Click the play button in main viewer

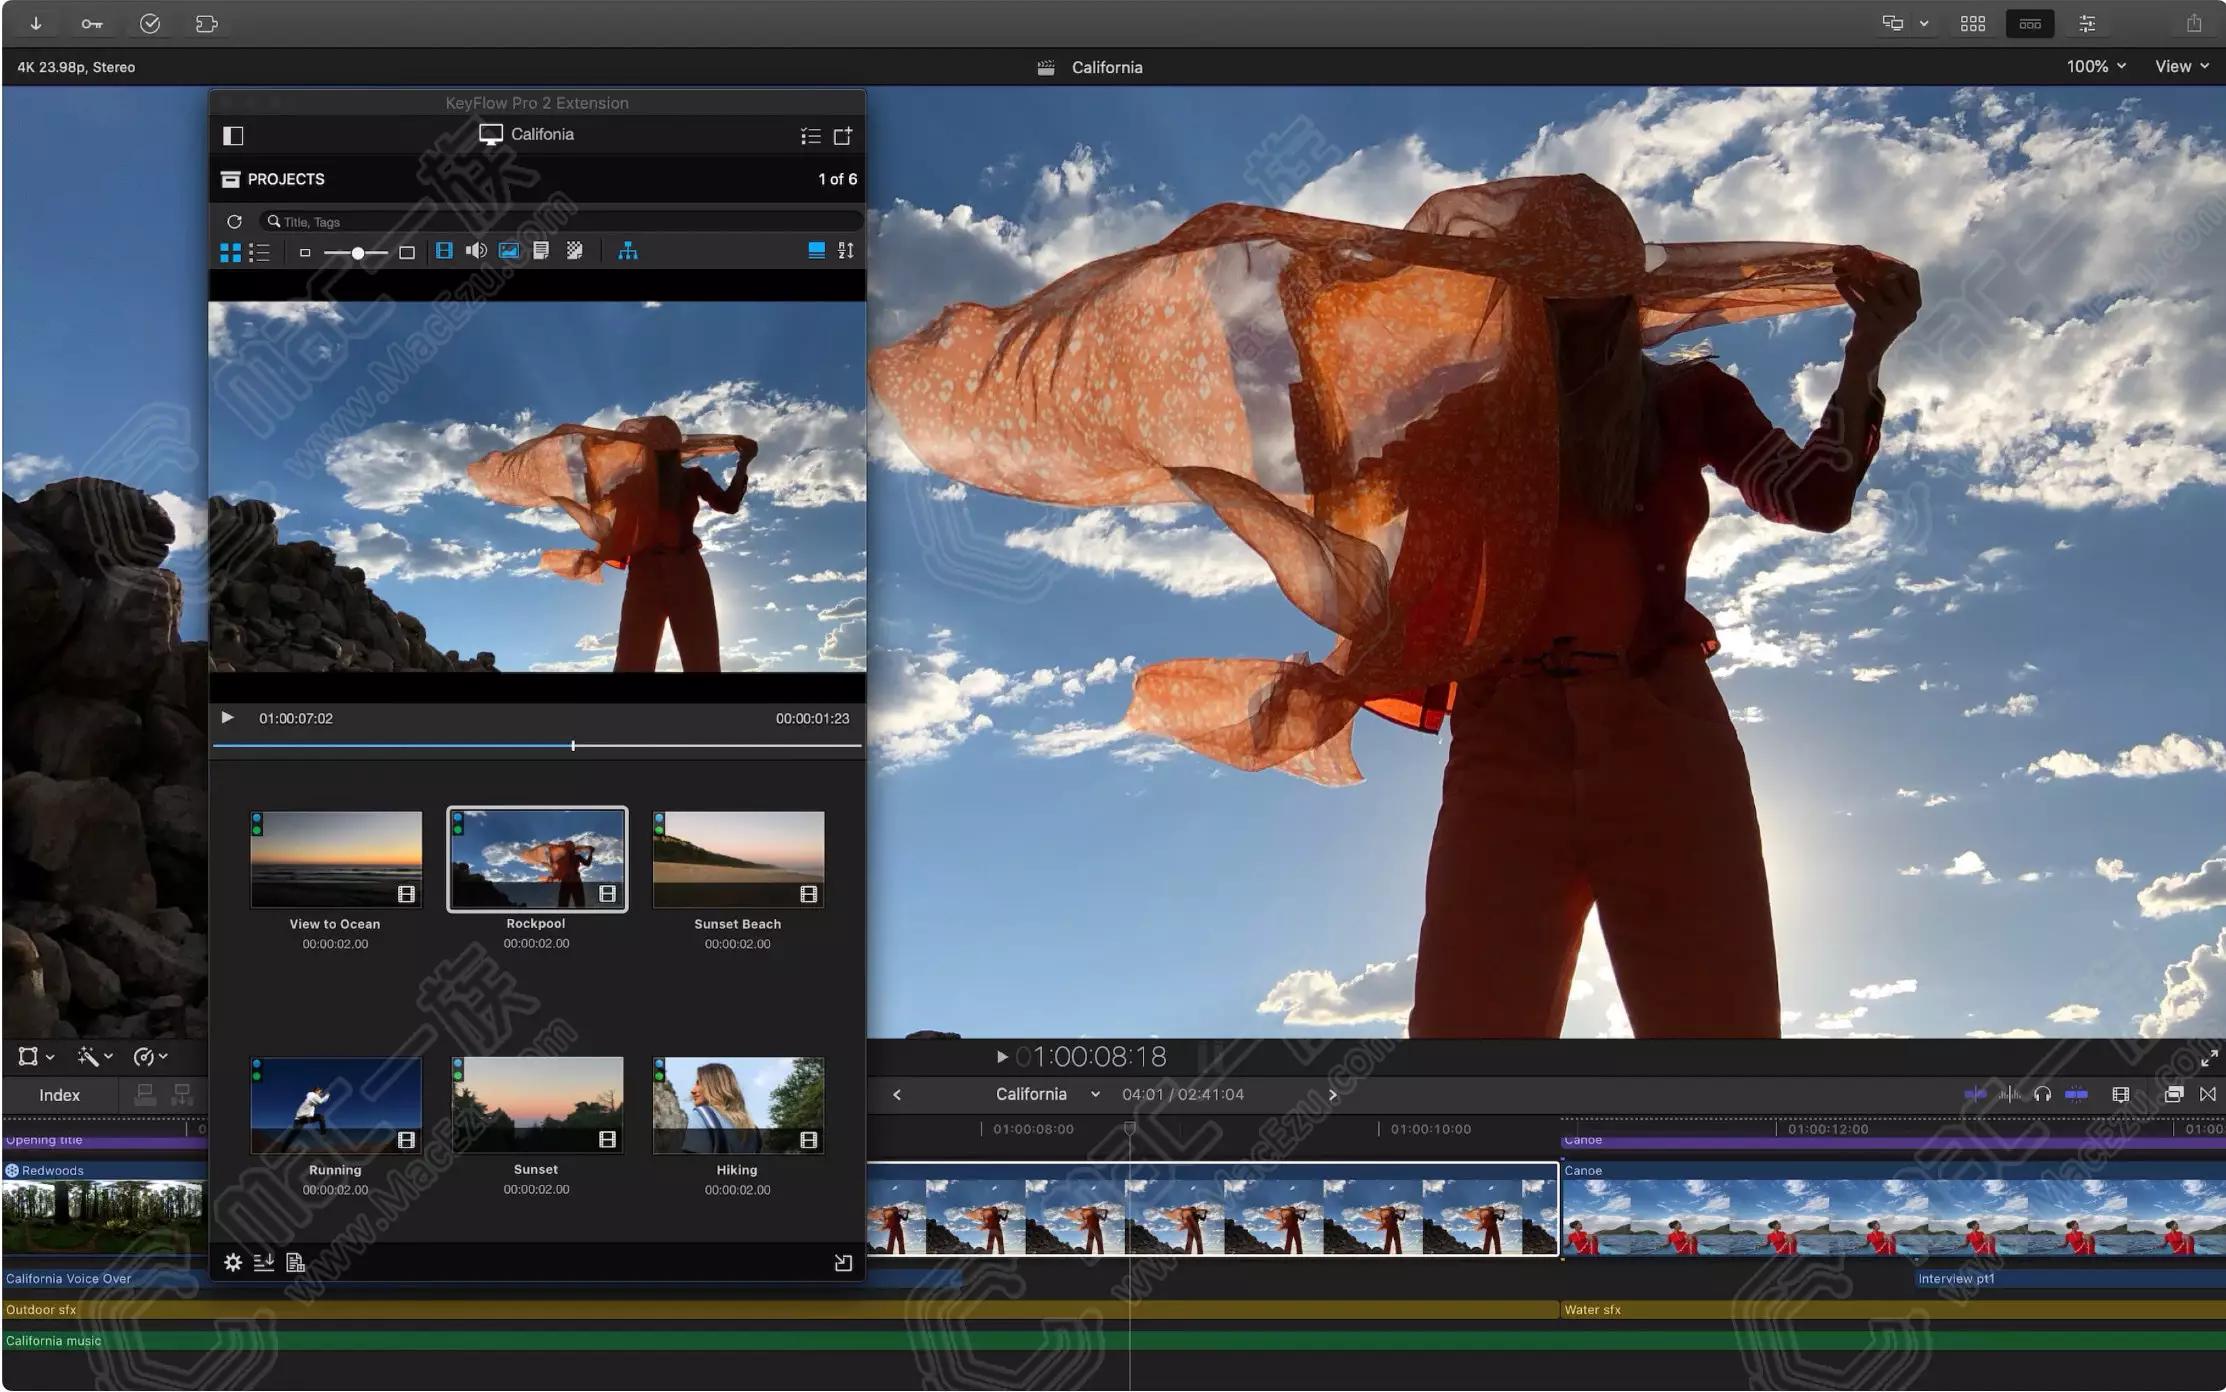click(x=999, y=1057)
